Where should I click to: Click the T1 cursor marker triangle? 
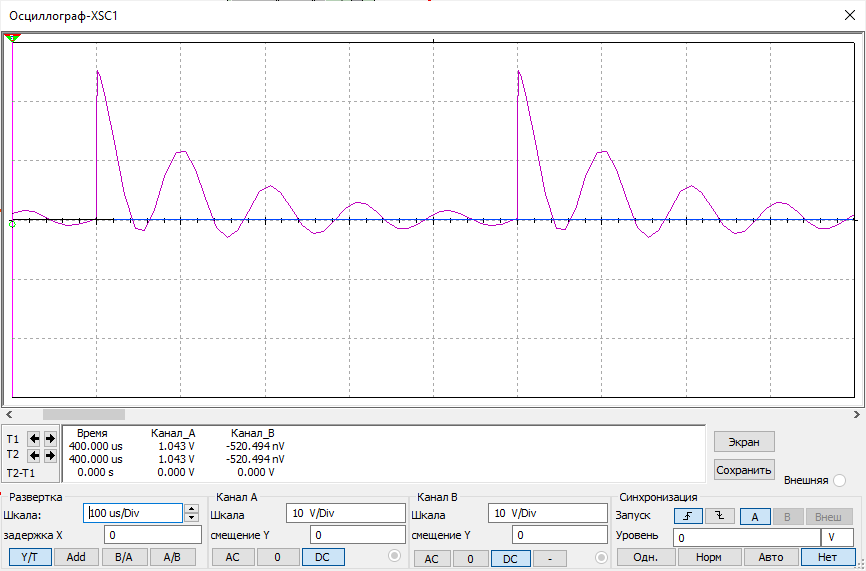tap(12, 38)
